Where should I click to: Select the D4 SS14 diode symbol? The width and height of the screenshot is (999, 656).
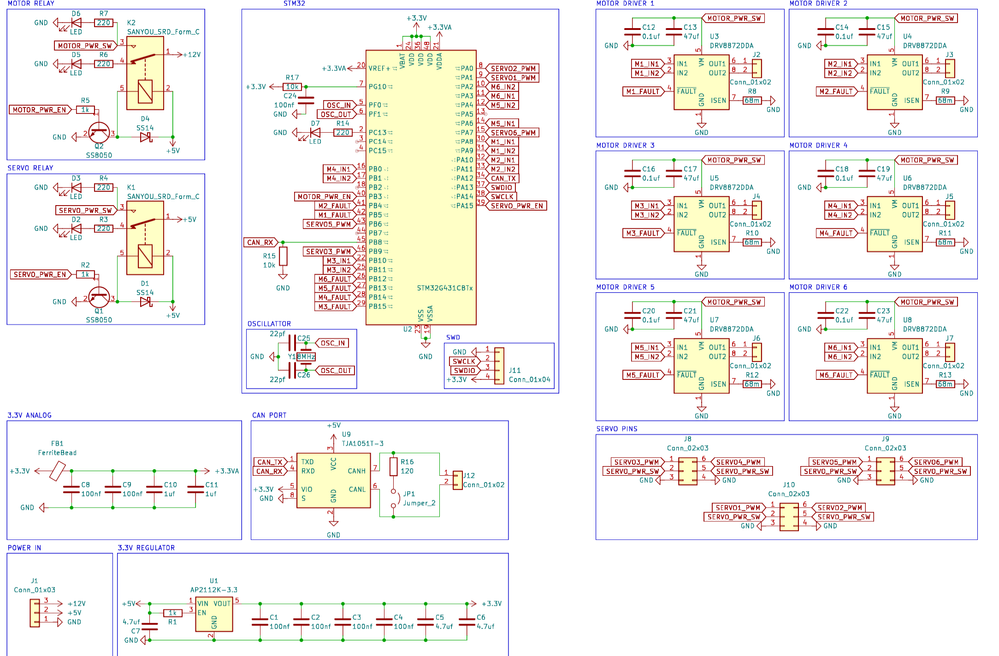(146, 136)
